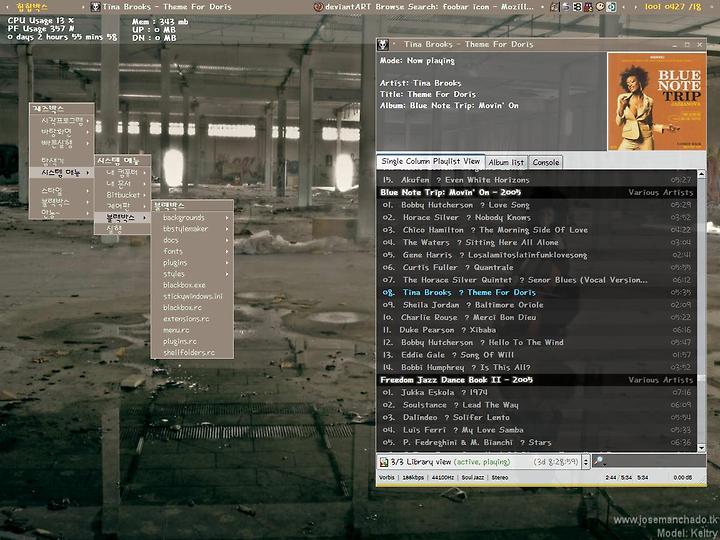
Task: Open shellfolders.rc menu entry
Action: [192, 353]
